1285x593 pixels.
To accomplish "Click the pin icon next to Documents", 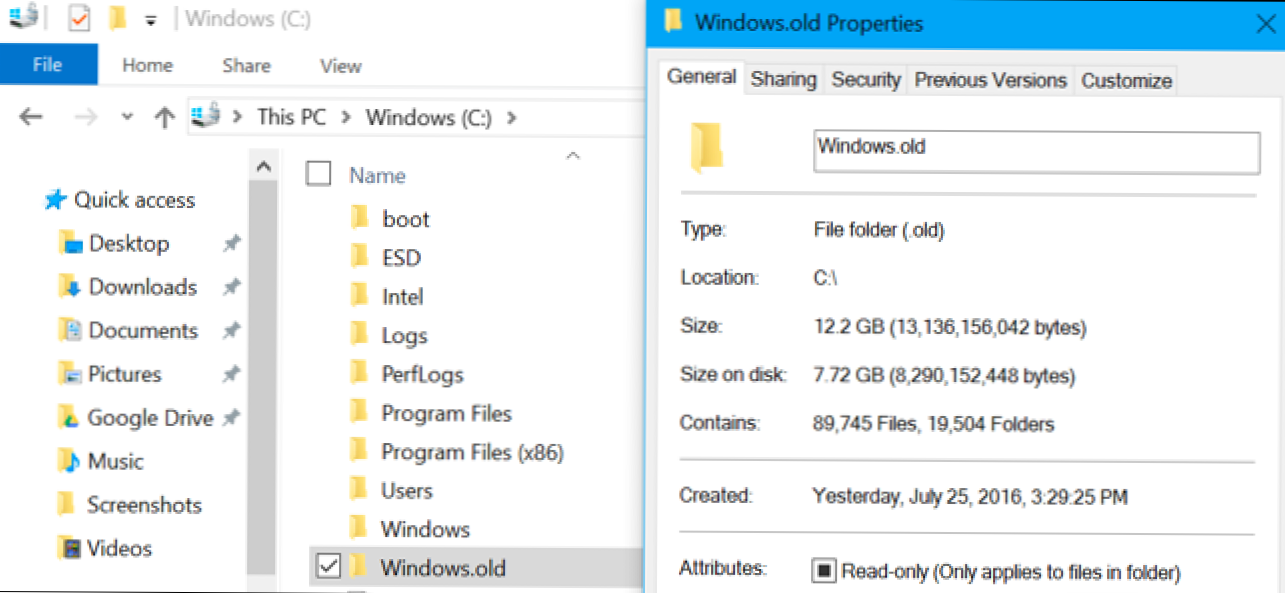I will pyautogui.click(x=231, y=330).
